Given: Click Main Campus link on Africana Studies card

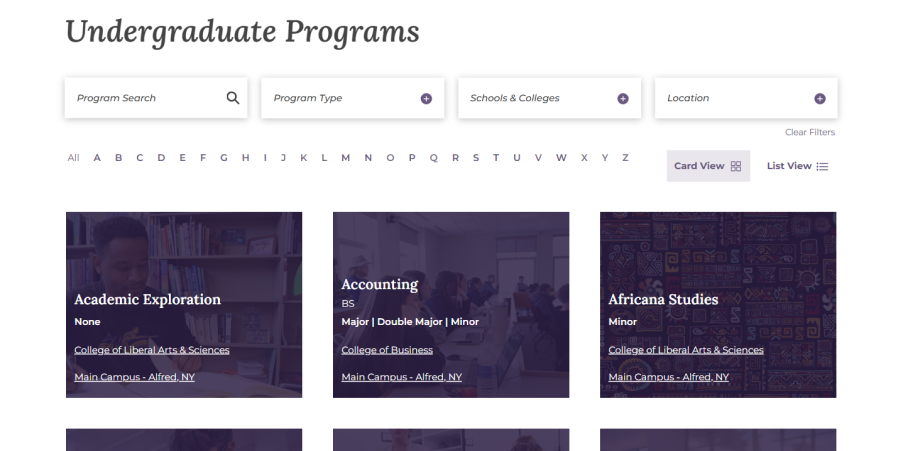Looking at the screenshot, I should (669, 377).
